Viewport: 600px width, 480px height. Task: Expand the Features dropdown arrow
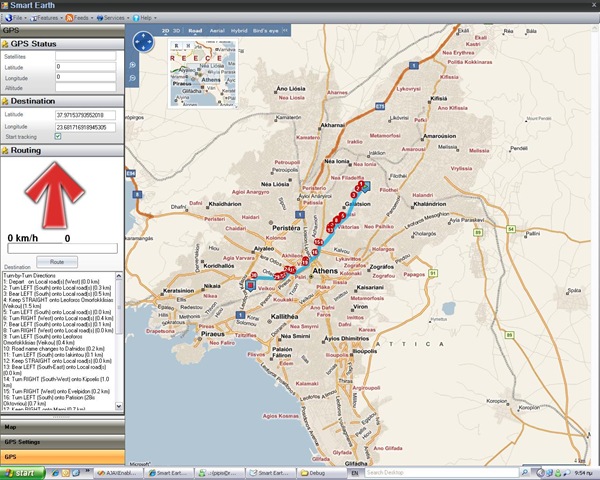click(61, 18)
